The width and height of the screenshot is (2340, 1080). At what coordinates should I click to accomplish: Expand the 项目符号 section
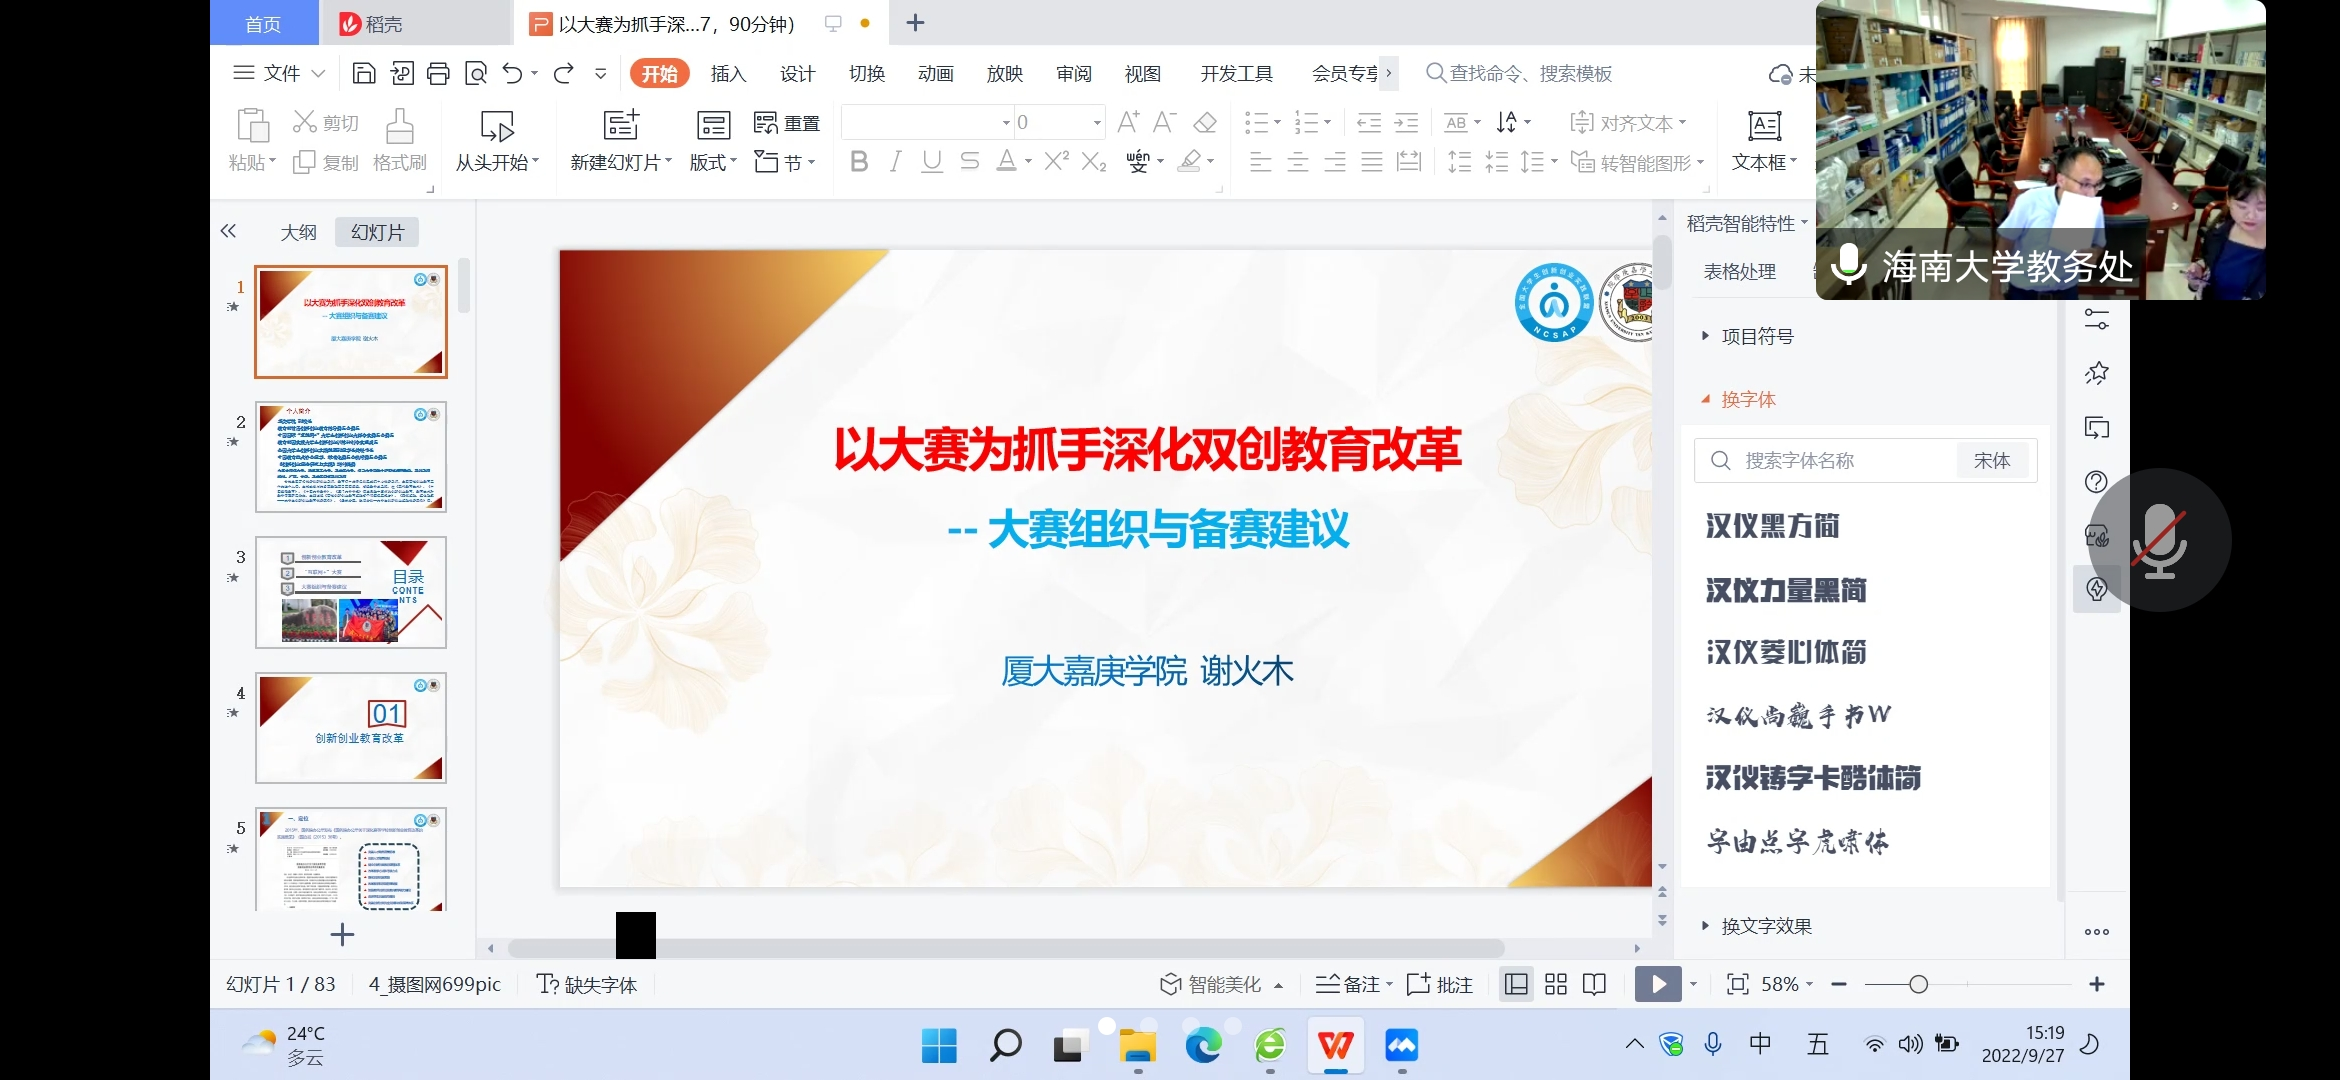coord(1757,337)
